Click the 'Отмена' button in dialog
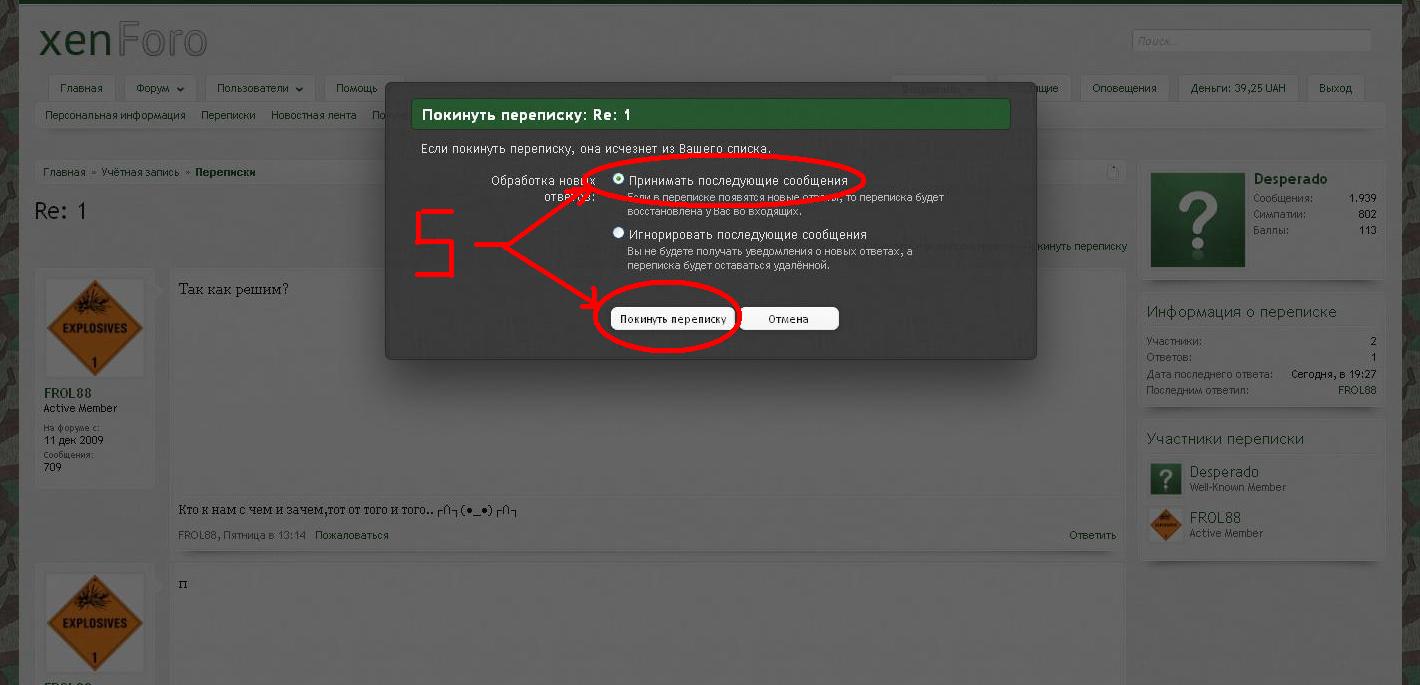This screenshot has height=685, width=1420. click(x=788, y=319)
